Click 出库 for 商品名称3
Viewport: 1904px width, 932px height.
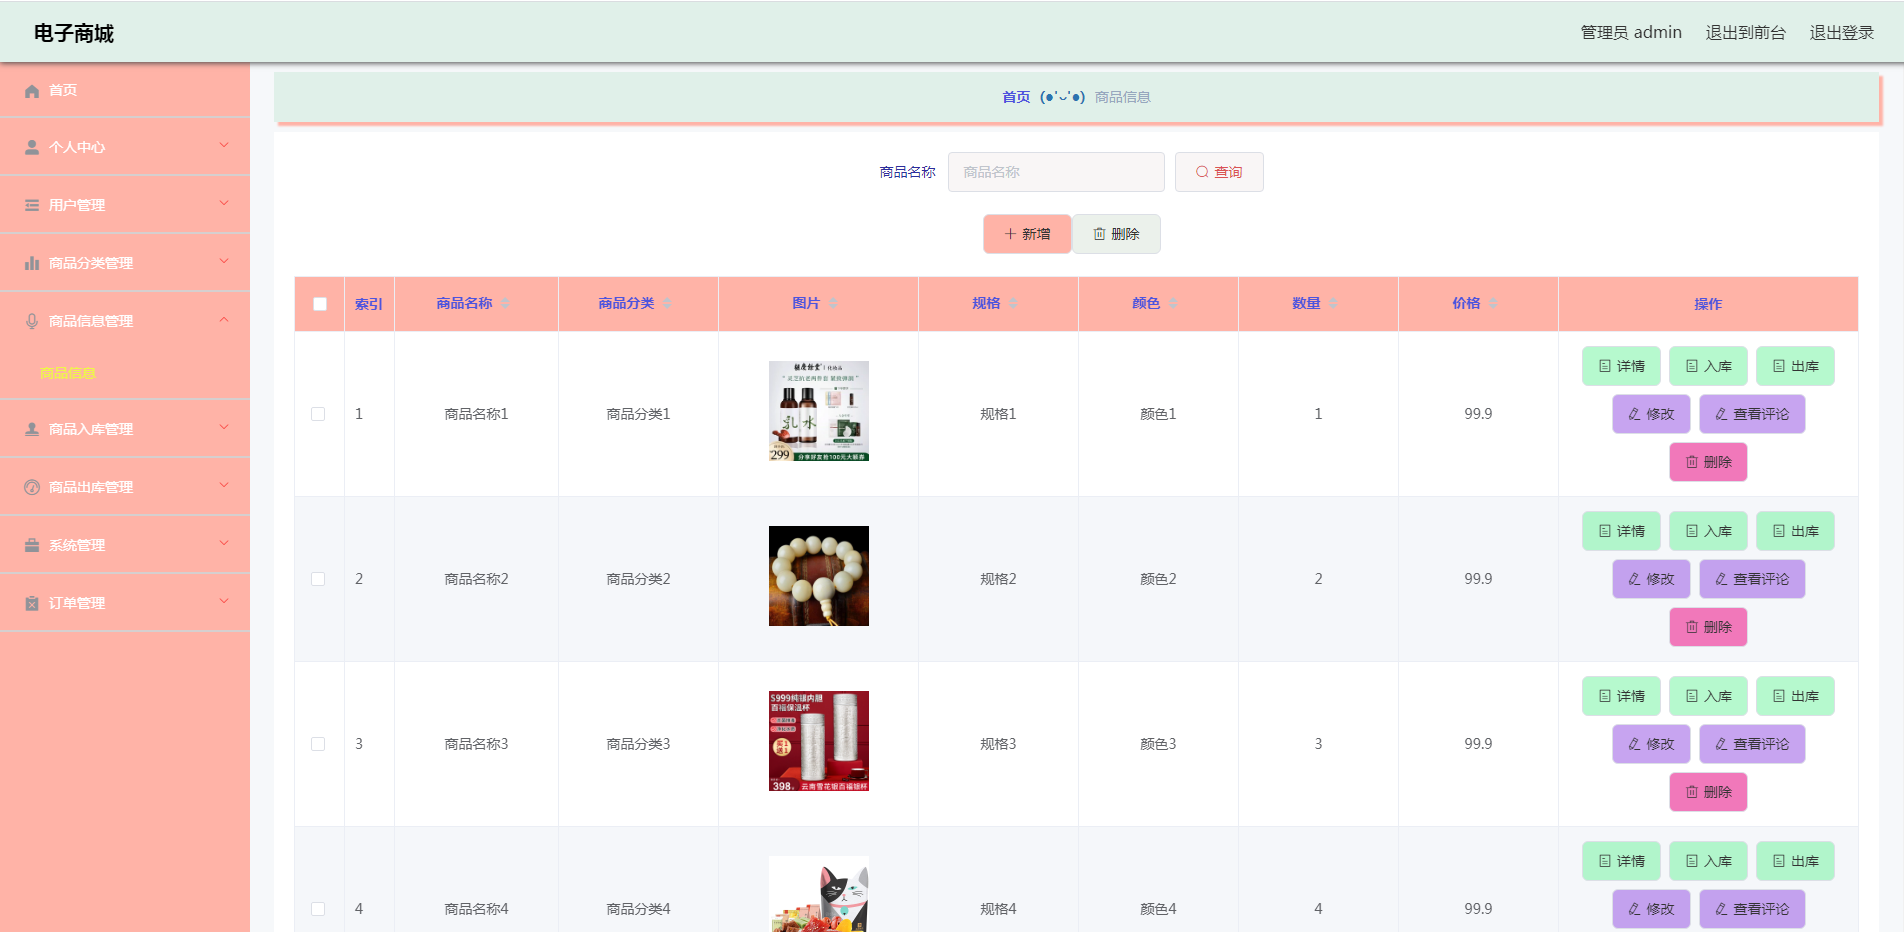click(1795, 696)
